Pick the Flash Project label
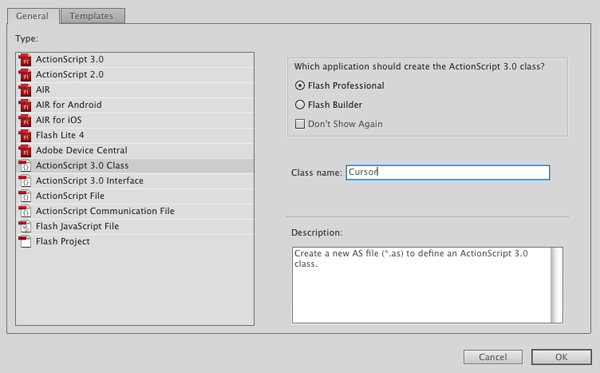The image size is (600, 373). click(63, 241)
